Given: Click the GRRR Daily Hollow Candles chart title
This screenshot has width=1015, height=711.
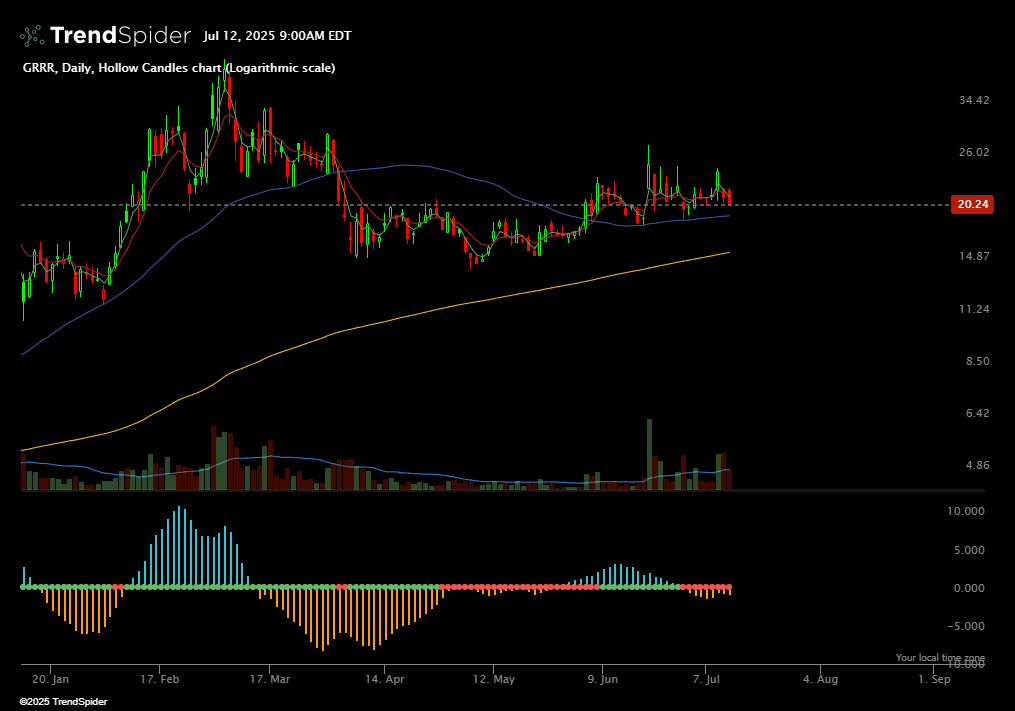Looking at the screenshot, I should pyautogui.click(x=179, y=68).
